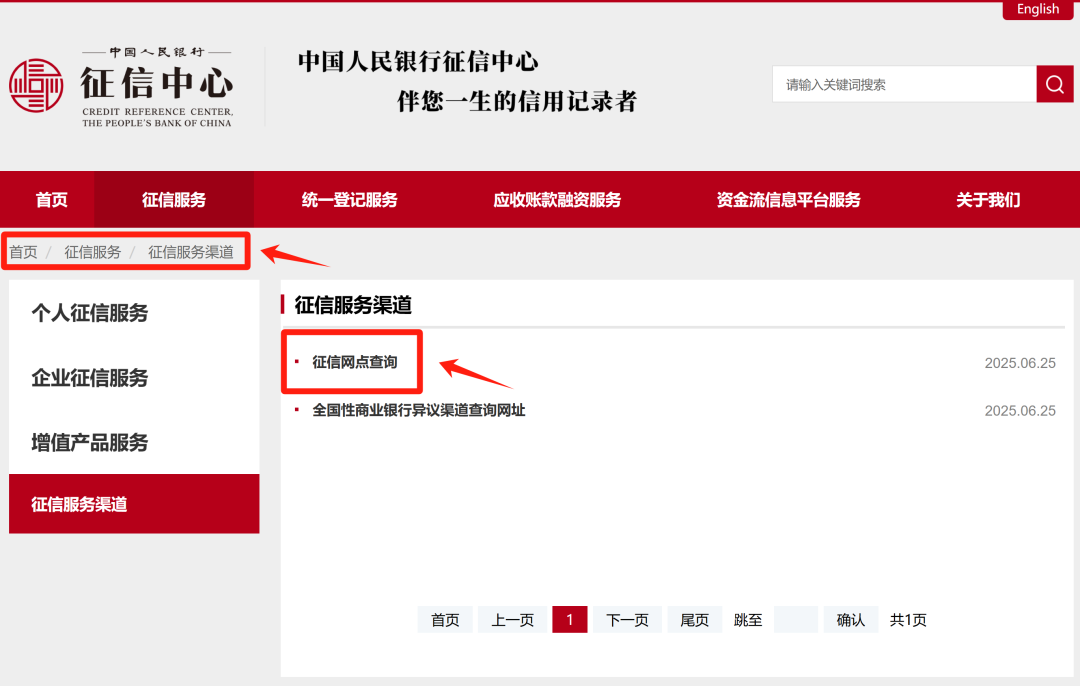This screenshot has height=686, width=1080.
Task: Click the page jump input box
Action: point(795,619)
